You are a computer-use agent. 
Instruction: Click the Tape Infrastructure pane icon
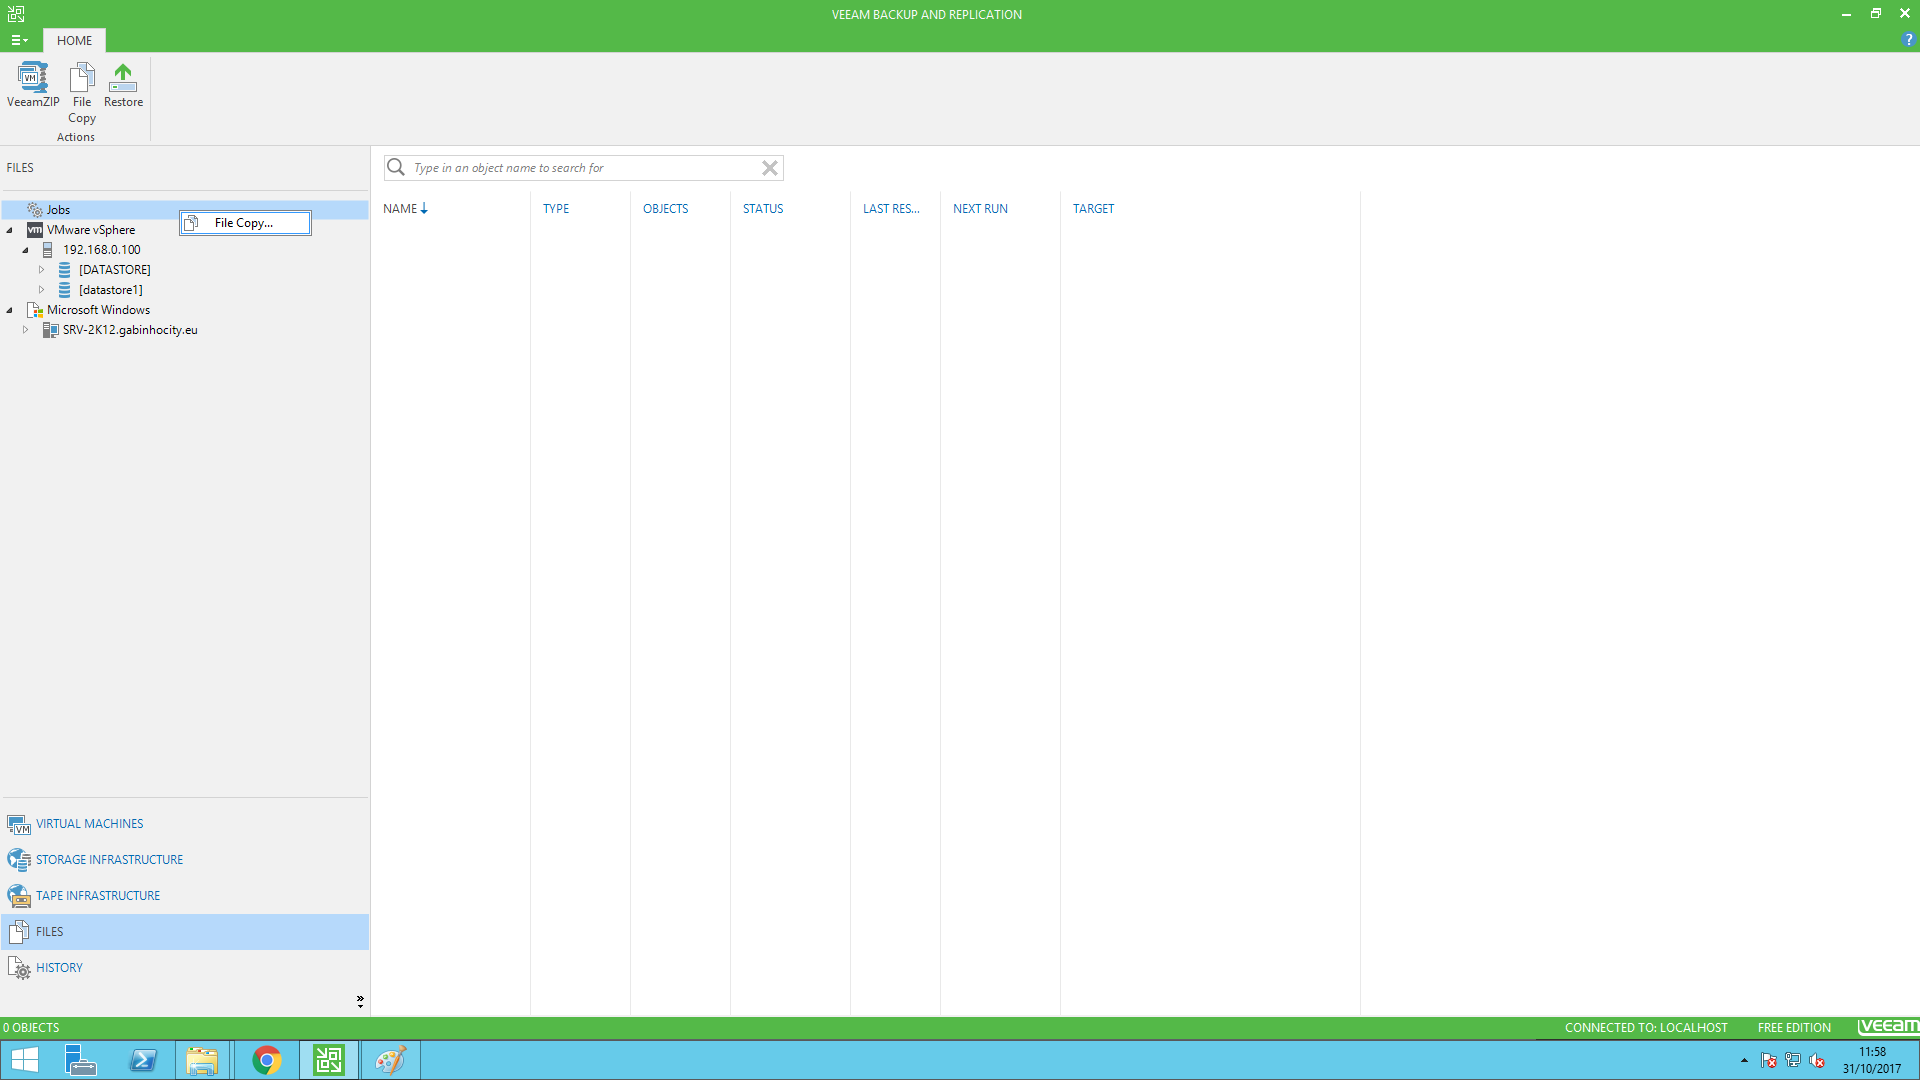(x=19, y=896)
